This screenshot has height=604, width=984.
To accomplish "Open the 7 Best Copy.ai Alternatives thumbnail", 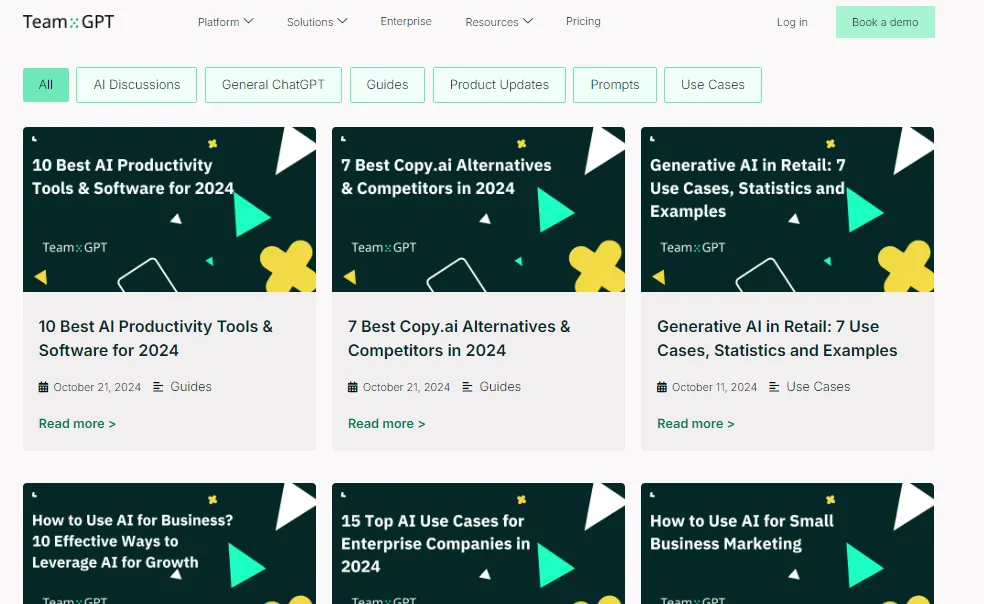I will [478, 210].
